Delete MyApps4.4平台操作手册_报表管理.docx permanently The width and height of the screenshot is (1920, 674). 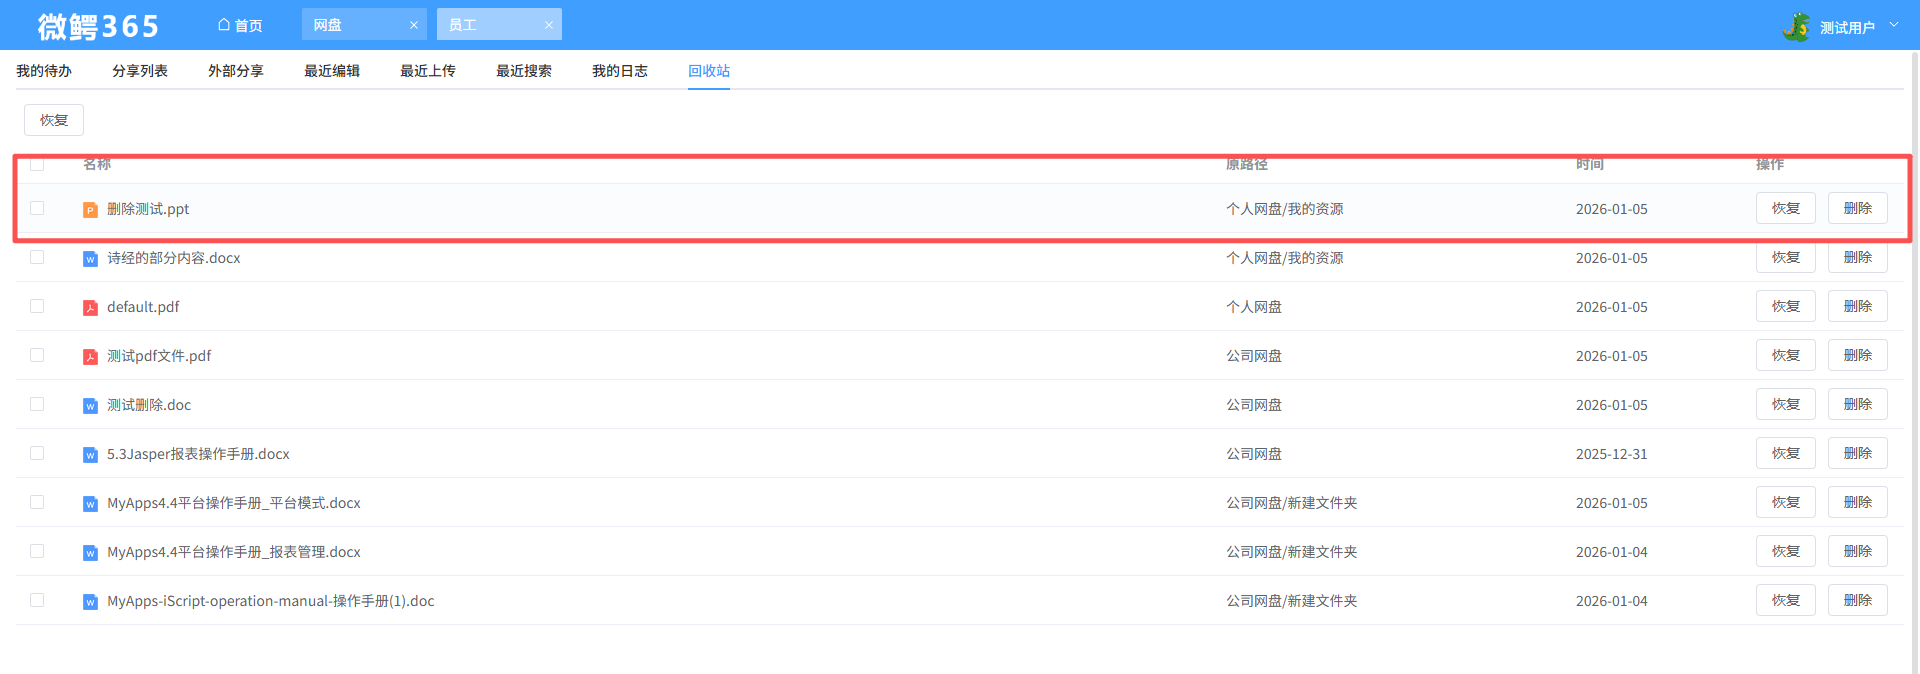[x=1858, y=551]
